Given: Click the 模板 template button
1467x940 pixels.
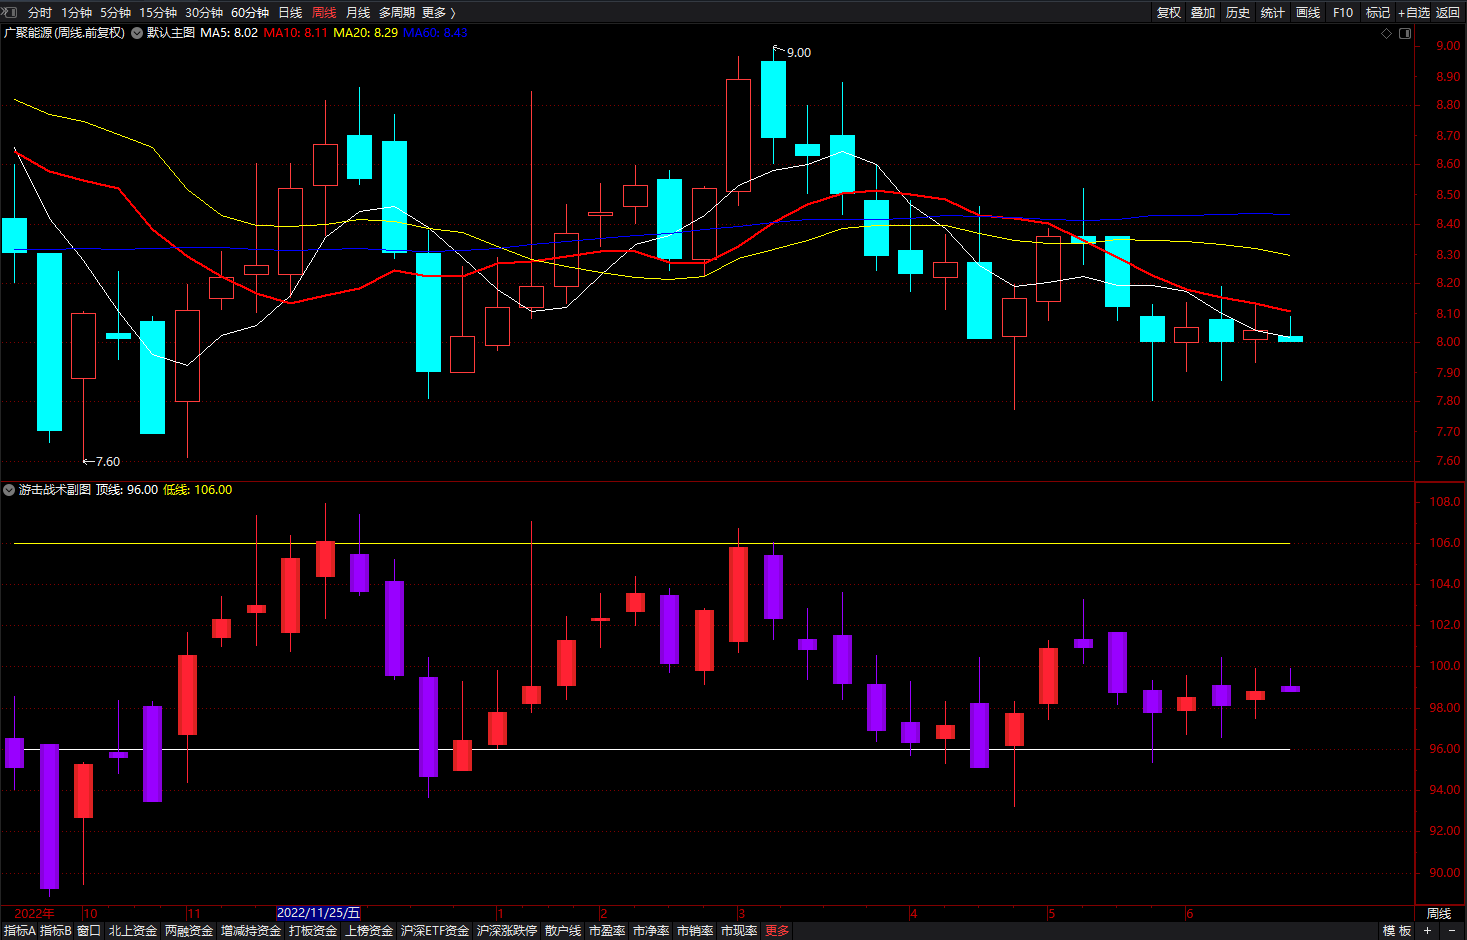Looking at the screenshot, I should click(x=1397, y=931).
